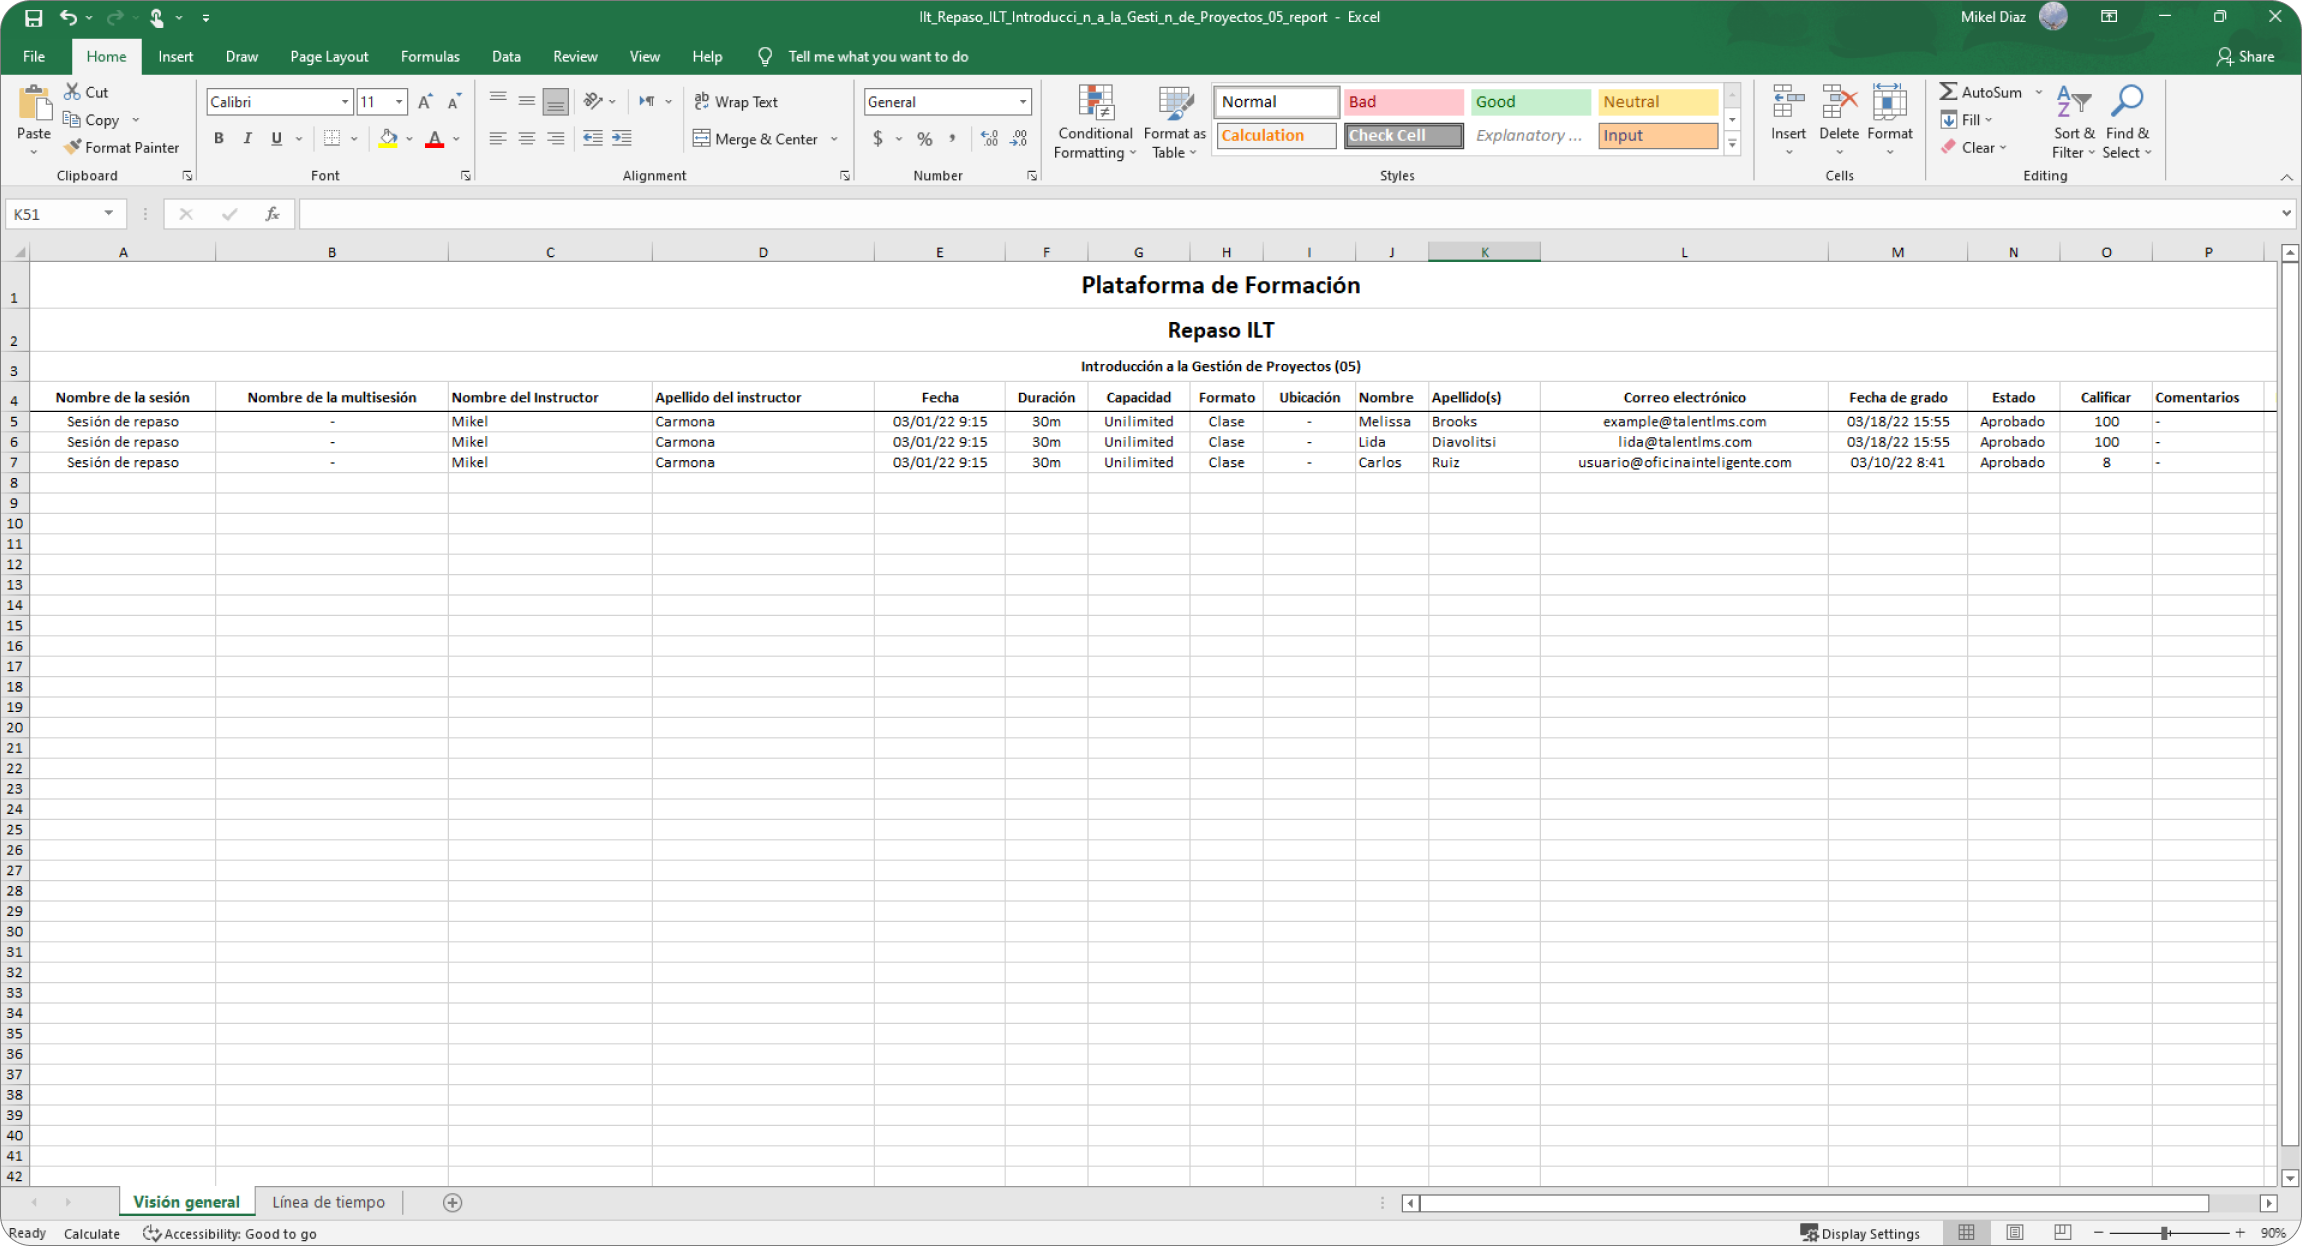Viewport: 2302px width, 1246px height.
Task: Apply the Bad cell style
Action: 1403,102
